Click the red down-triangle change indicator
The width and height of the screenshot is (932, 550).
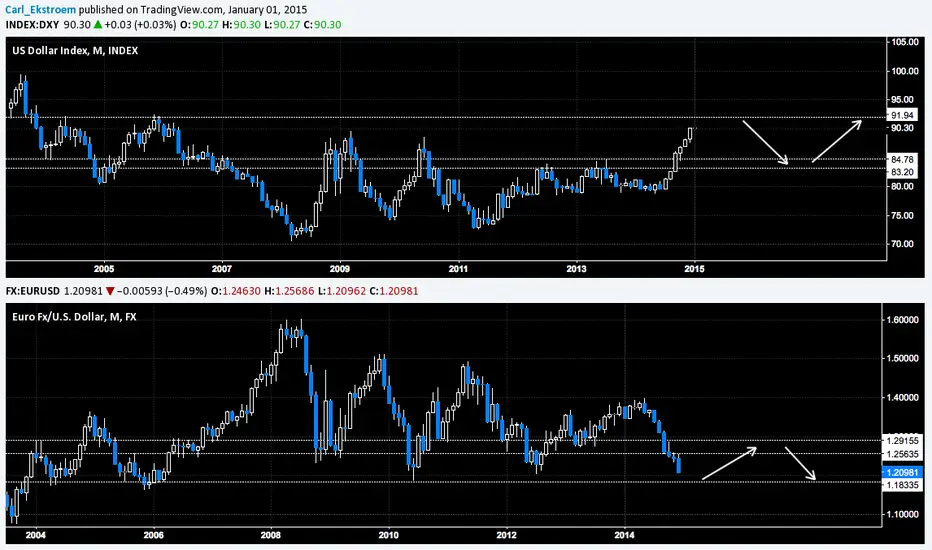point(110,291)
